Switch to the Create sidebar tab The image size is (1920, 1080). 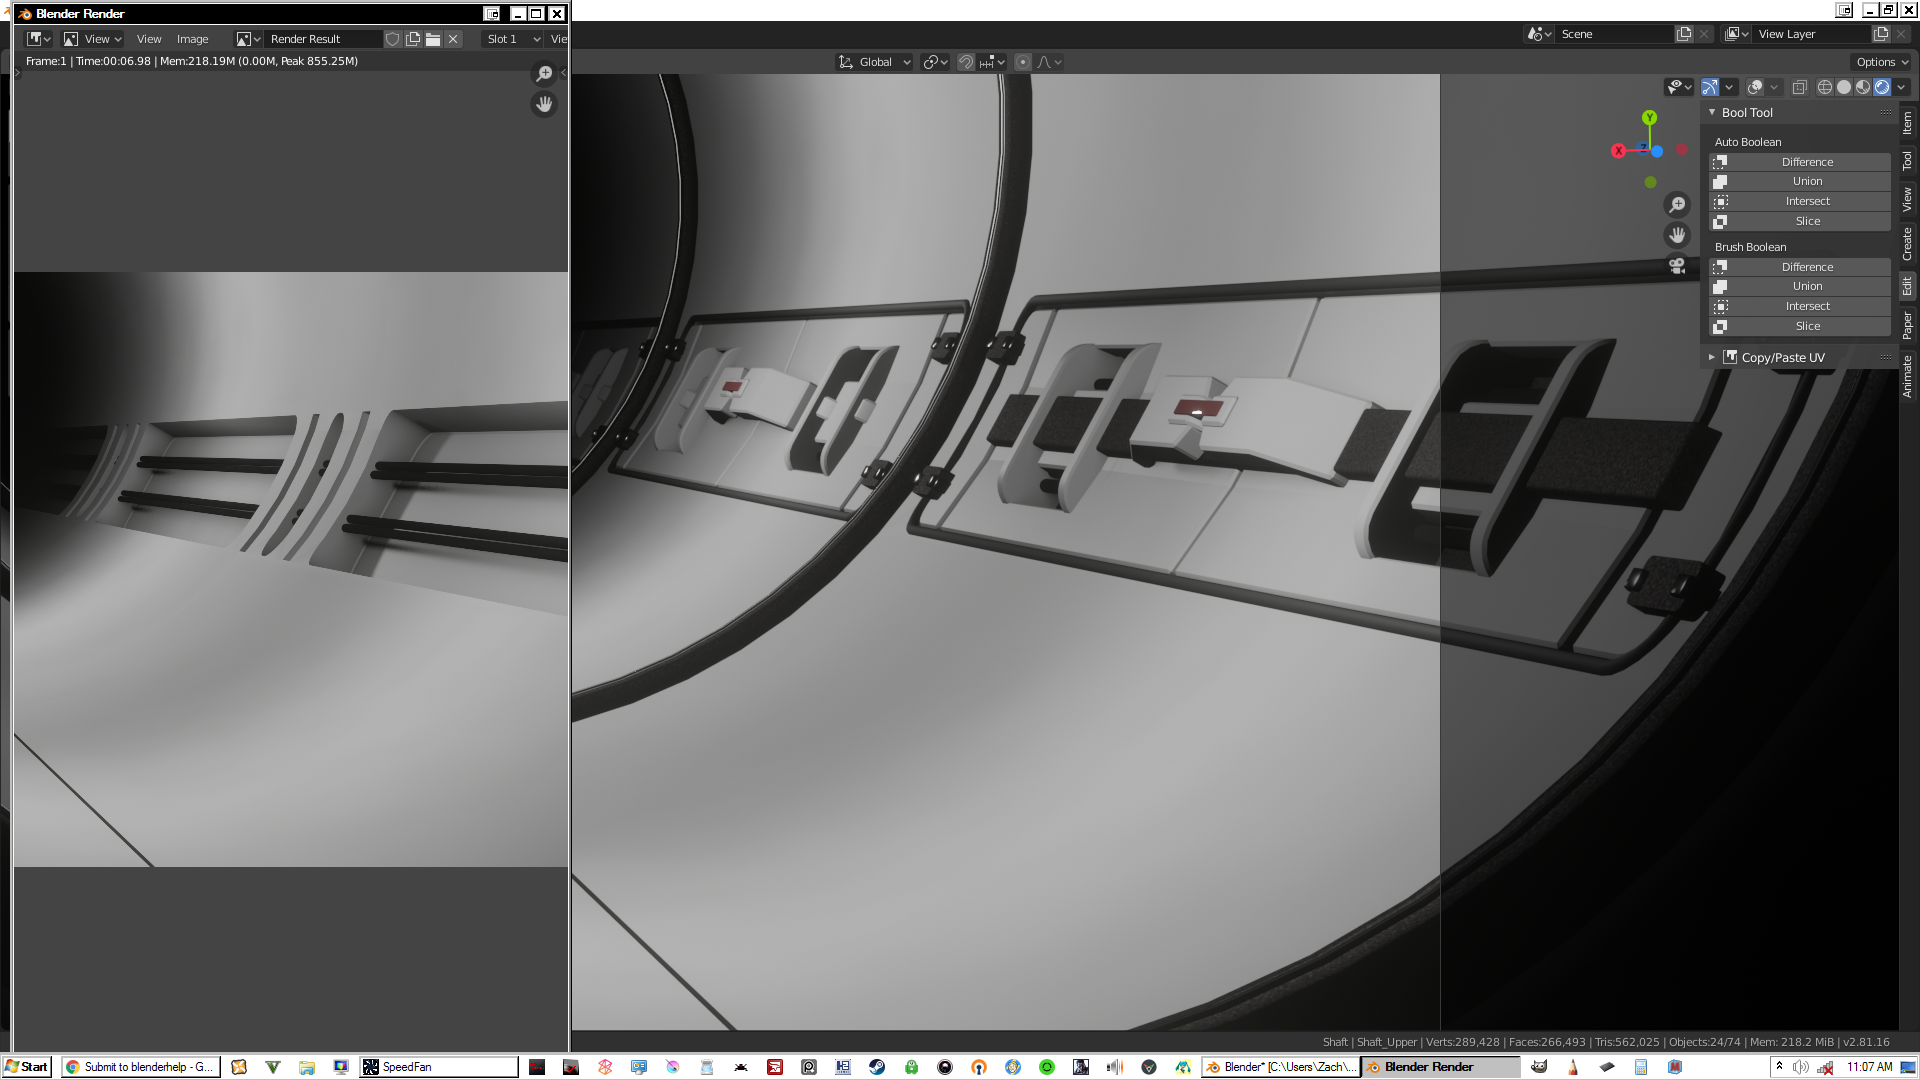[x=1907, y=243]
